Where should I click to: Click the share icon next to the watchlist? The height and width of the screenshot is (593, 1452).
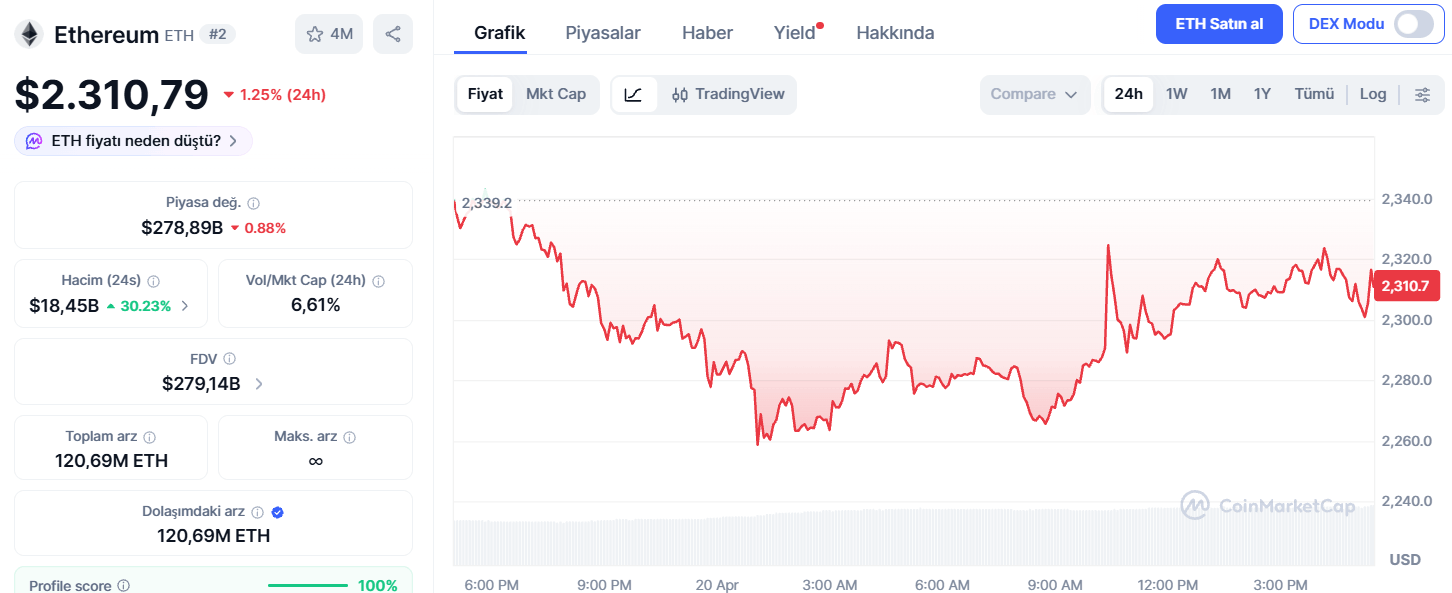(x=392, y=33)
